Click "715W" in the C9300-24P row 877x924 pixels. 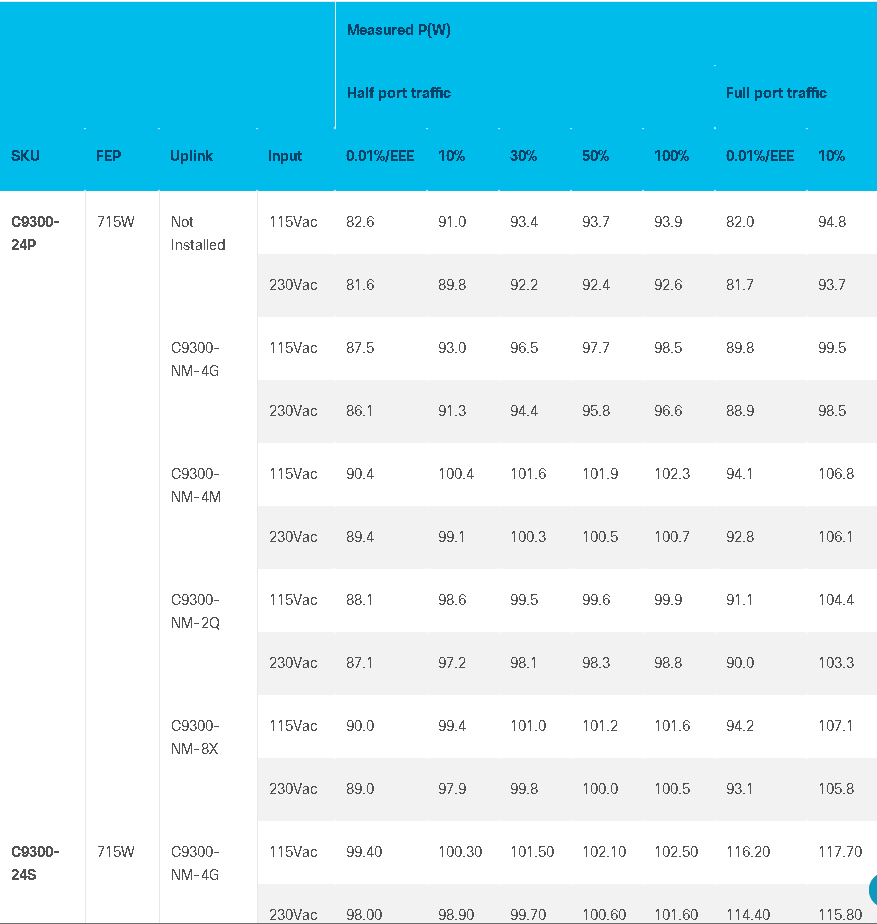[116, 222]
